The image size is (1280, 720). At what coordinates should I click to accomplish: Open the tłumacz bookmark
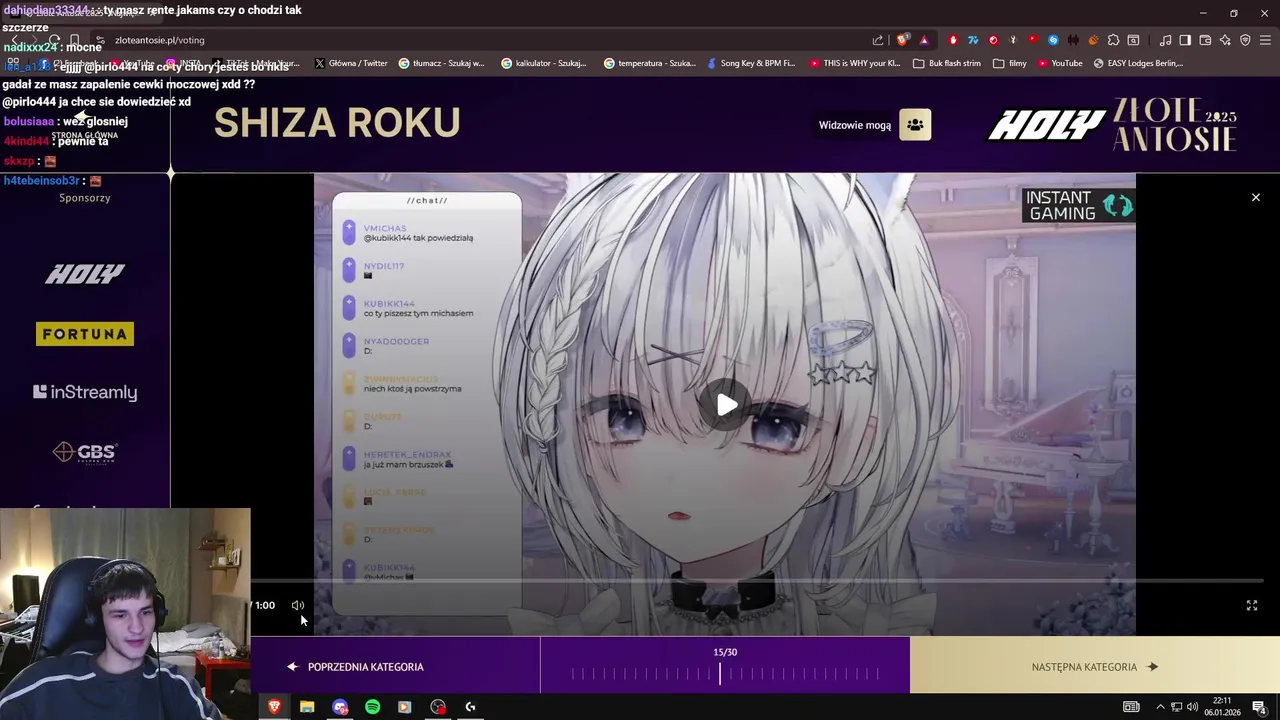441,63
